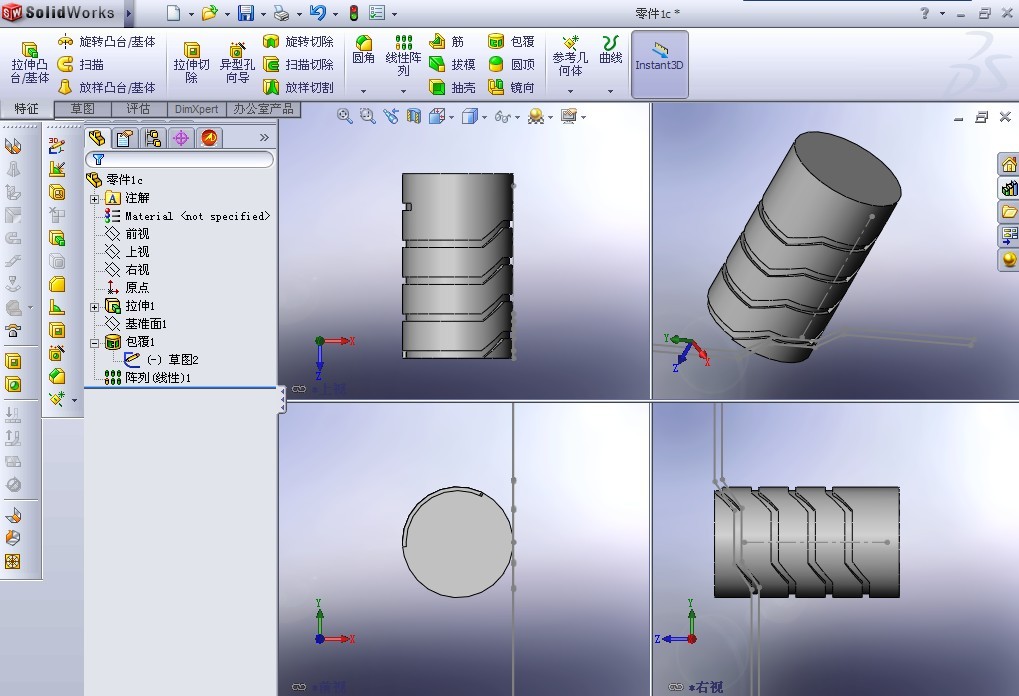Select Lofted Cut (放样切割)
The image size is (1019, 696).
[298, 87]
